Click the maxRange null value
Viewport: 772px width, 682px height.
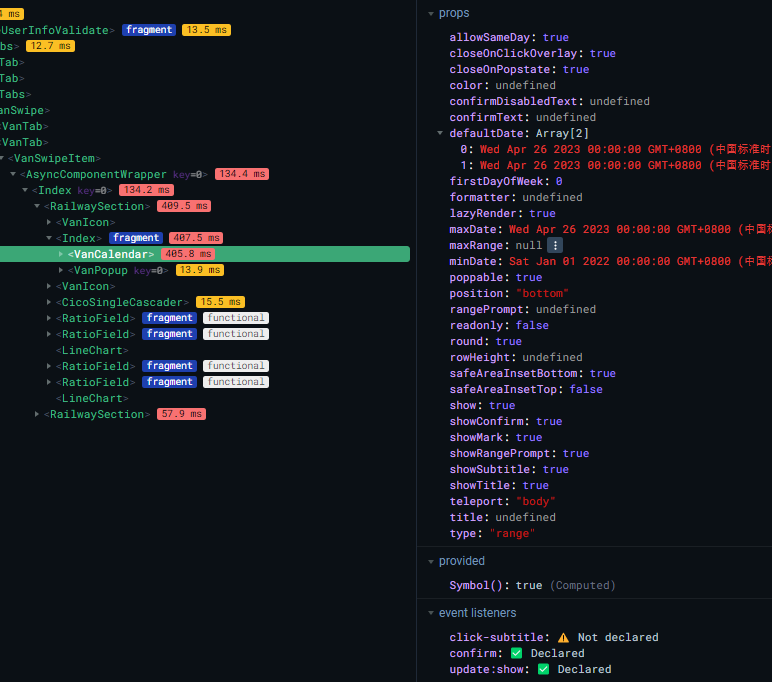[x=529, y=245]
